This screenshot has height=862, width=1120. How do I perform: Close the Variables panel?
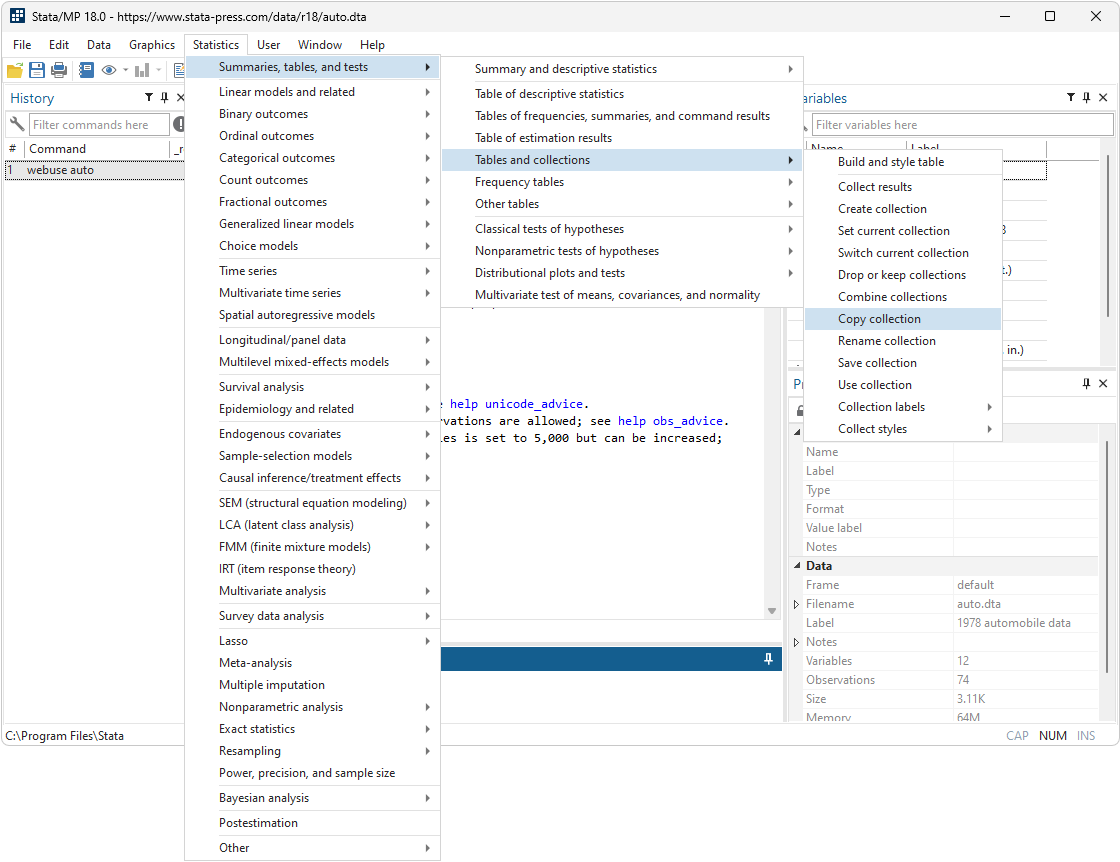tap(1103, 98)
